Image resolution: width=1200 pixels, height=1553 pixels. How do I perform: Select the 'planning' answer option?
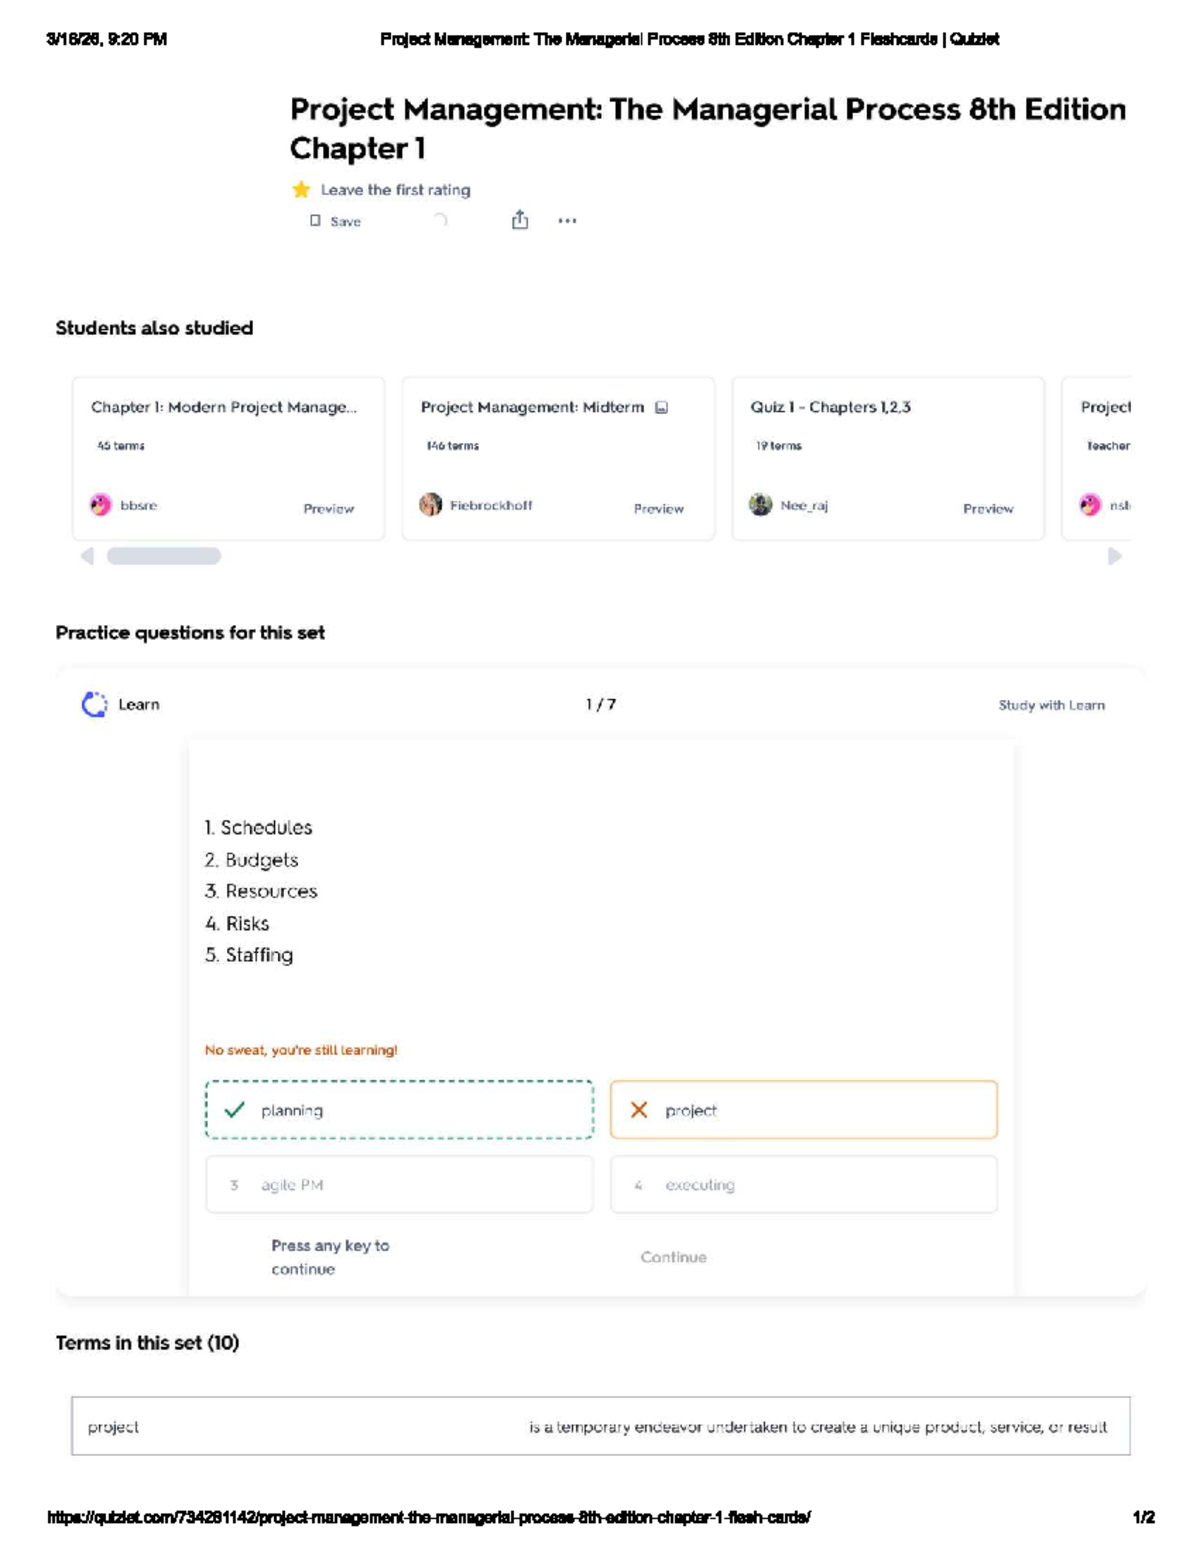tap(399, 1110)
